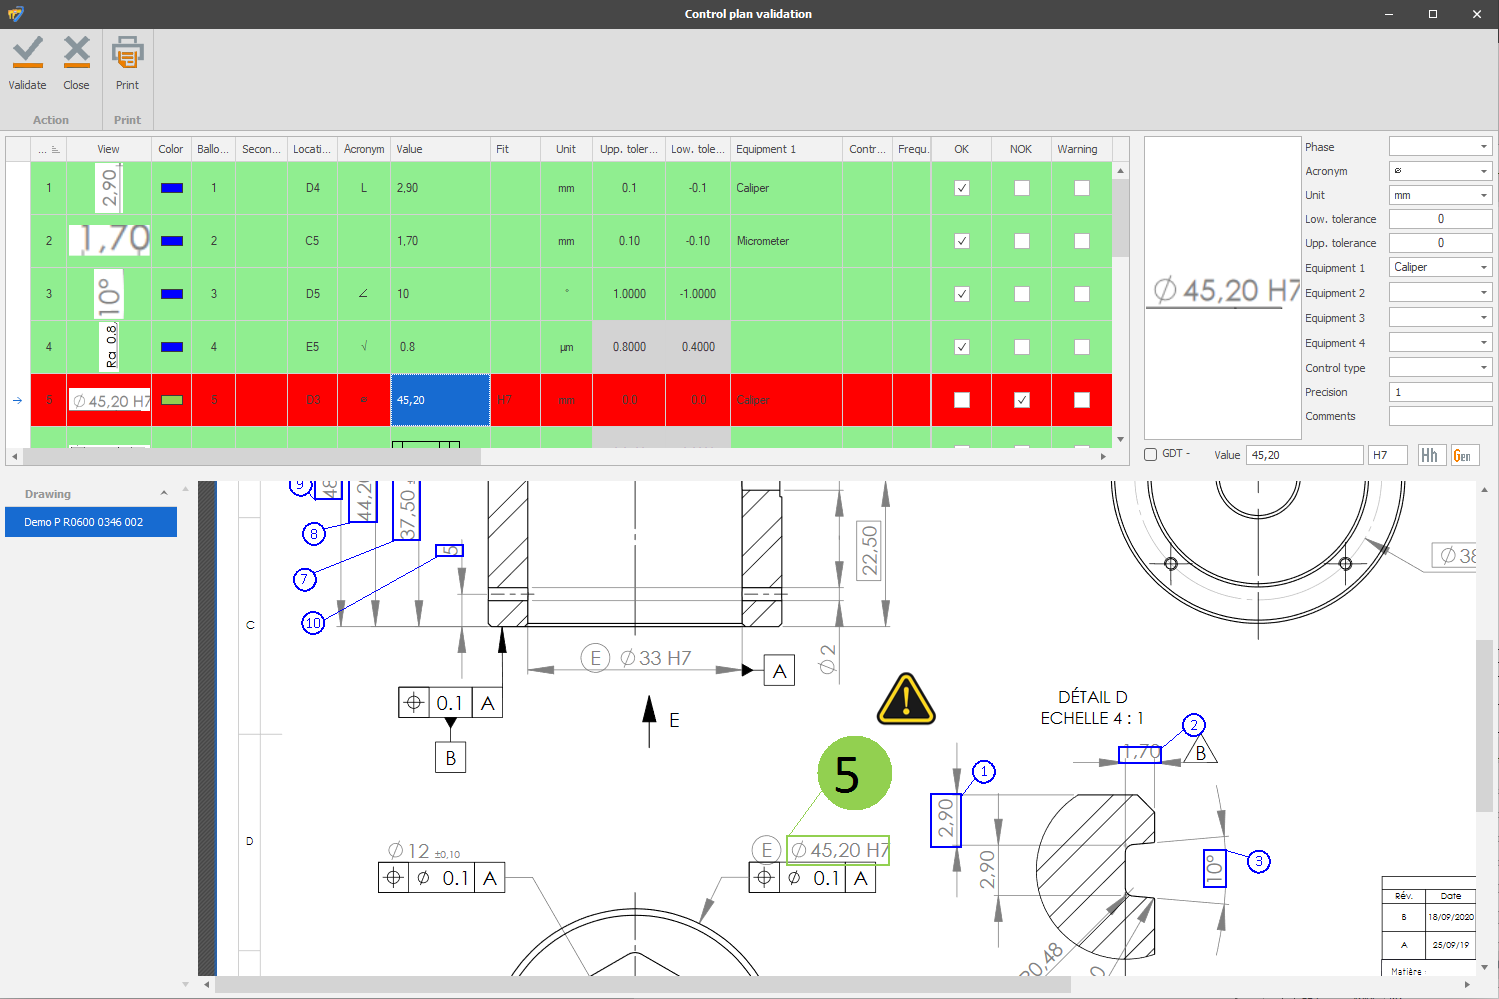Uncheck the OK checkbox for row 1

pos(961,188)
